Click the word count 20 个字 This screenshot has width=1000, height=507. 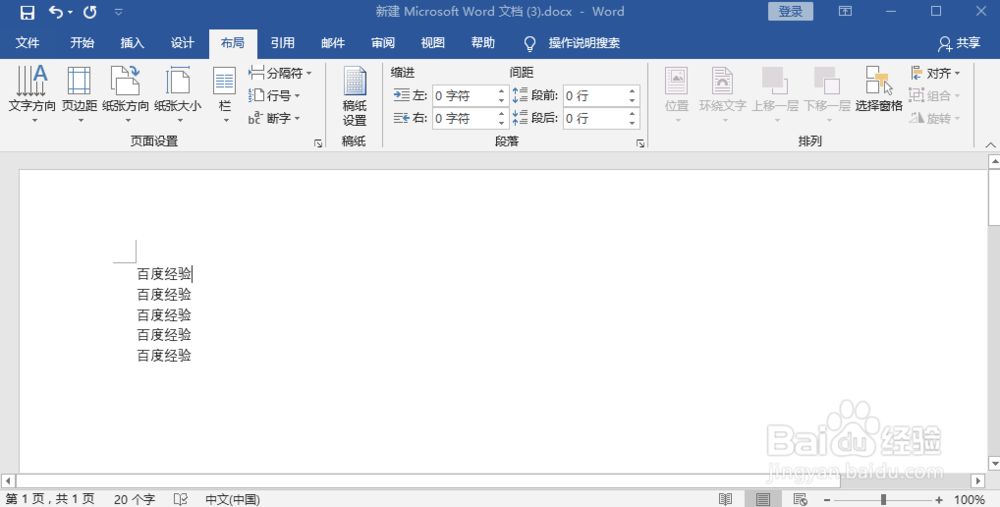point(135,499)
